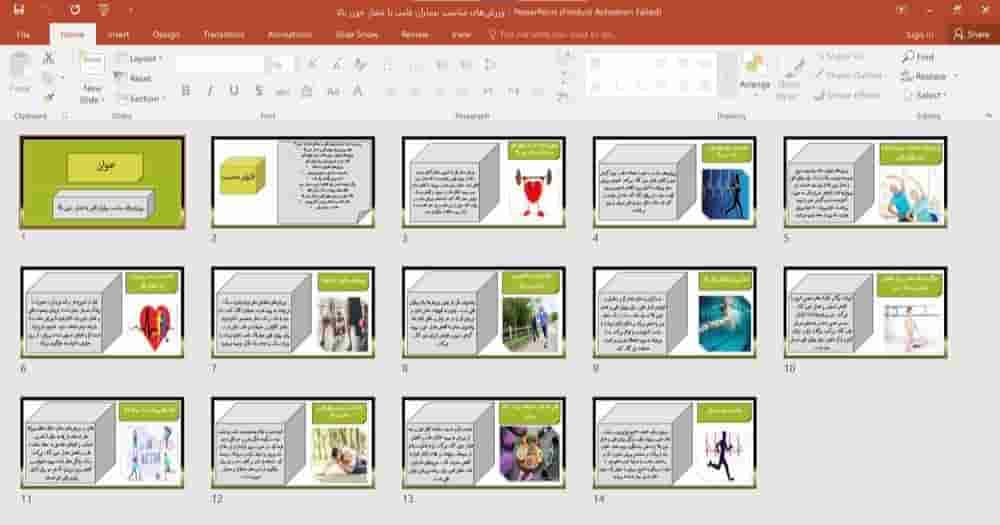Open the Layout dropdown
This screenshot has width=1000, height=525.
tap(139, 59)
